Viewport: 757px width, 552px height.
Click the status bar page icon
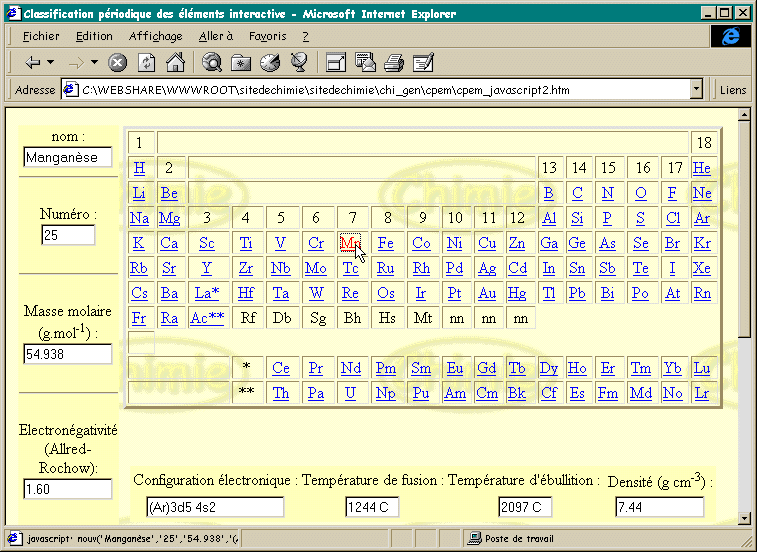tap(14, 538)
